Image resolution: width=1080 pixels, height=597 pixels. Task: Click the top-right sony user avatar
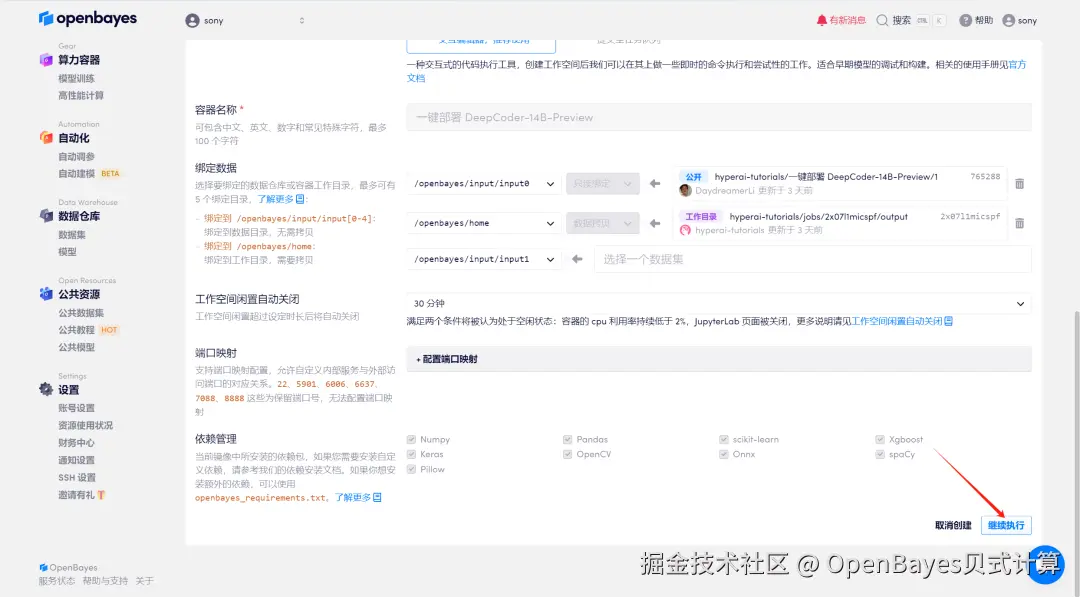point(1008,21)
